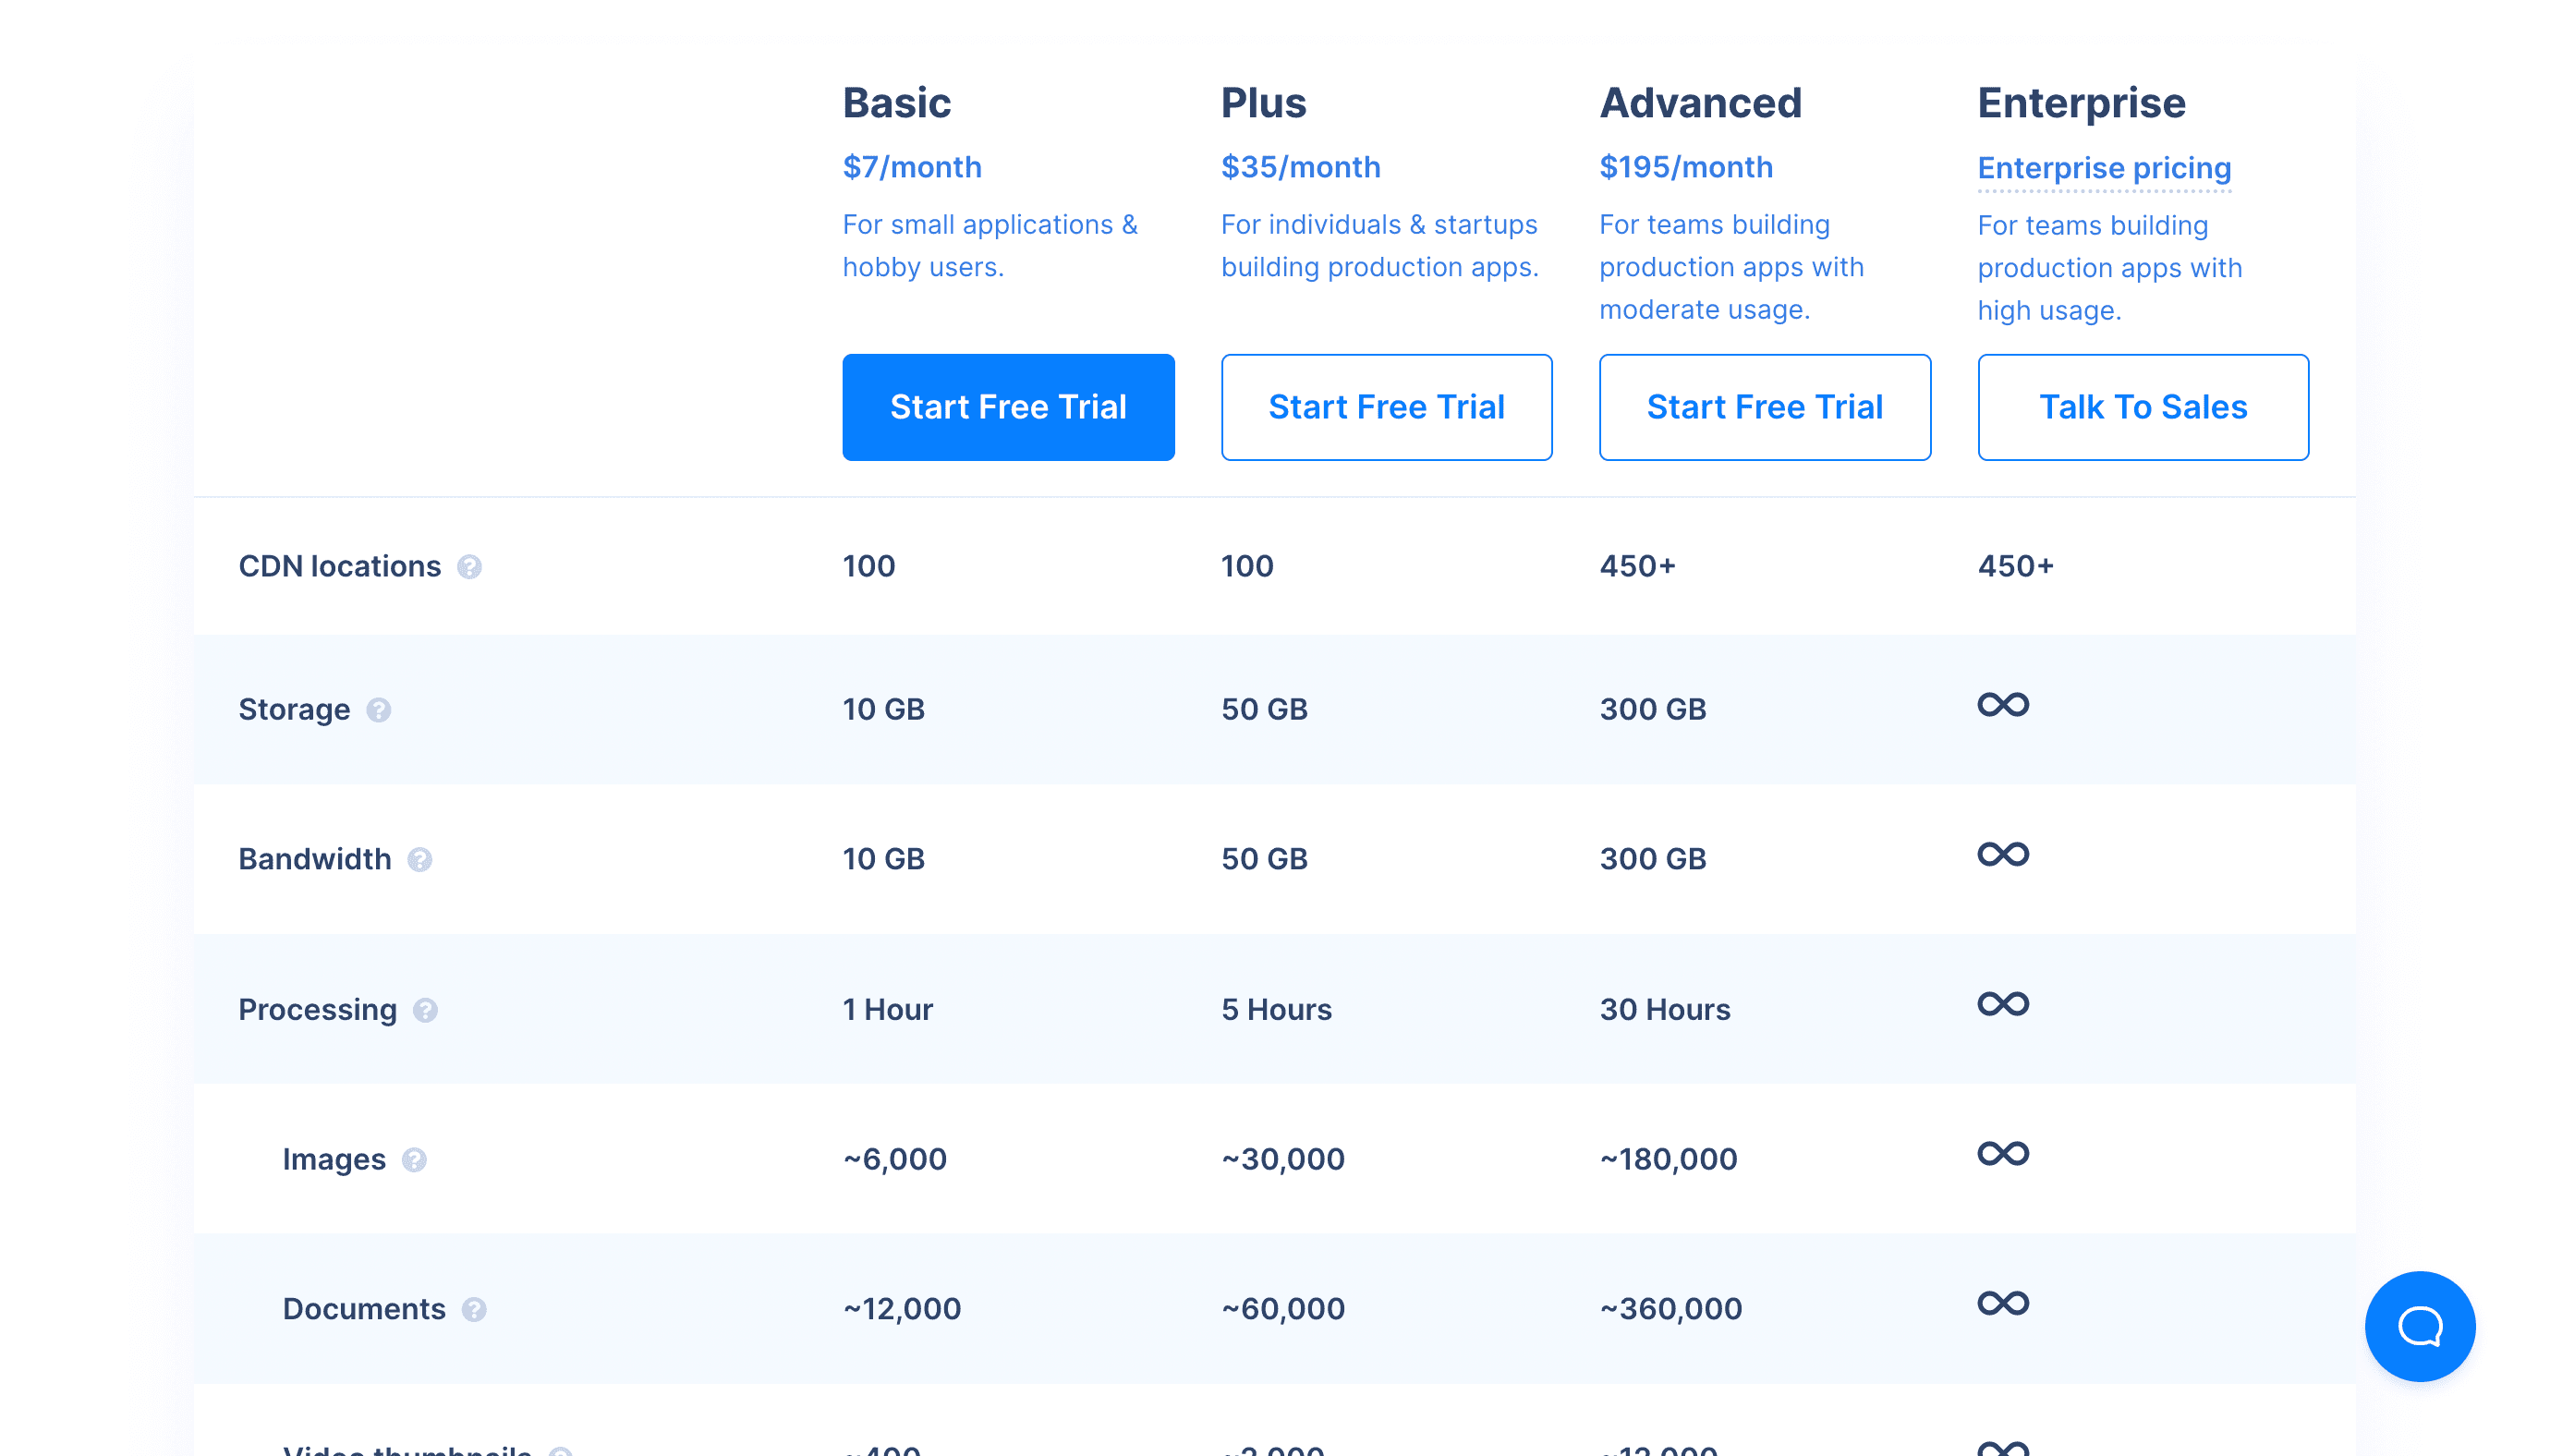Click the Advanced plan heading

1701,103
